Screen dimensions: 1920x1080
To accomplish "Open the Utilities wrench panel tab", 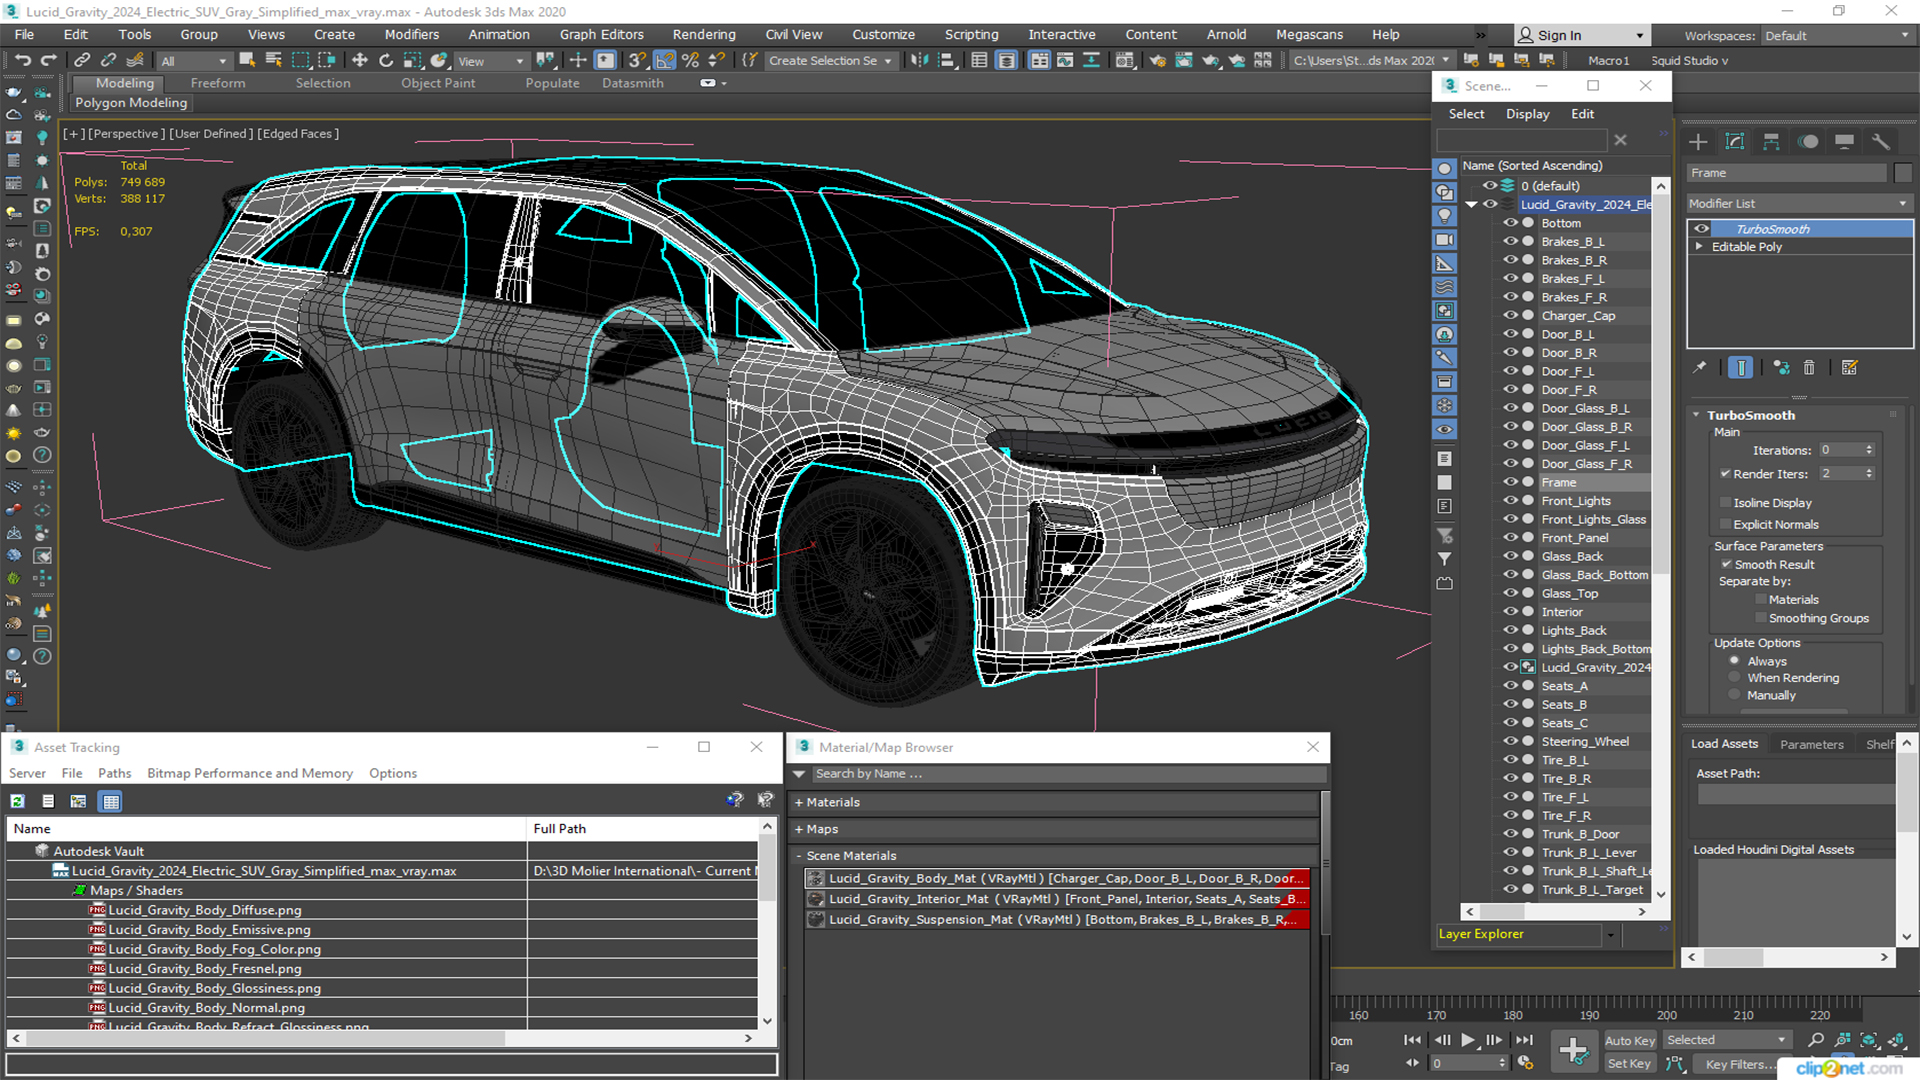I will (x=1881, y=142).
